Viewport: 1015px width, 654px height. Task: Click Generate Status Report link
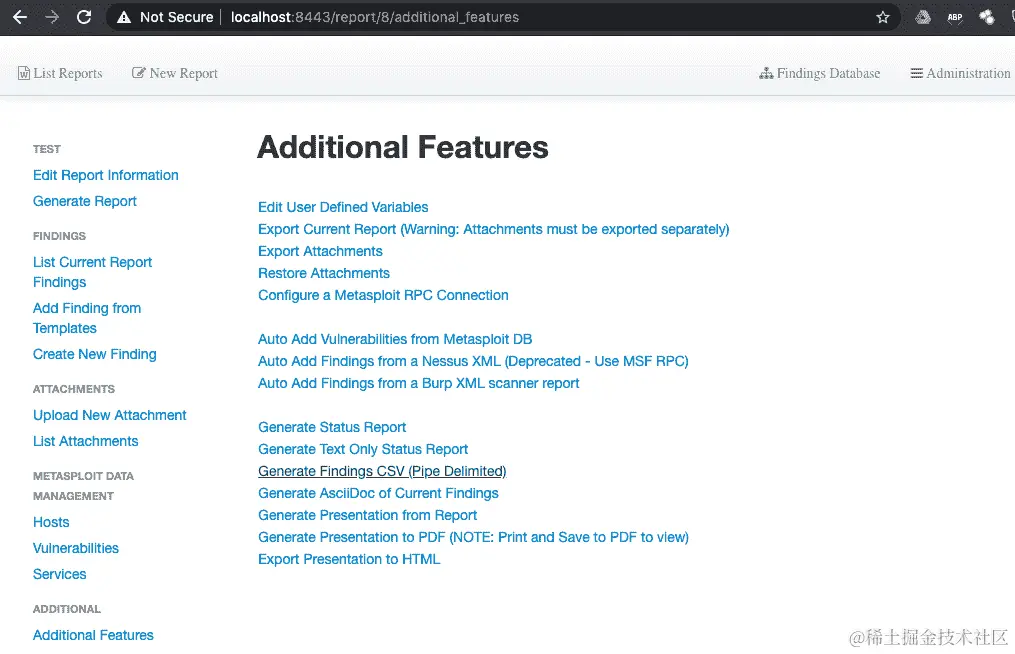tap(332, 427)
